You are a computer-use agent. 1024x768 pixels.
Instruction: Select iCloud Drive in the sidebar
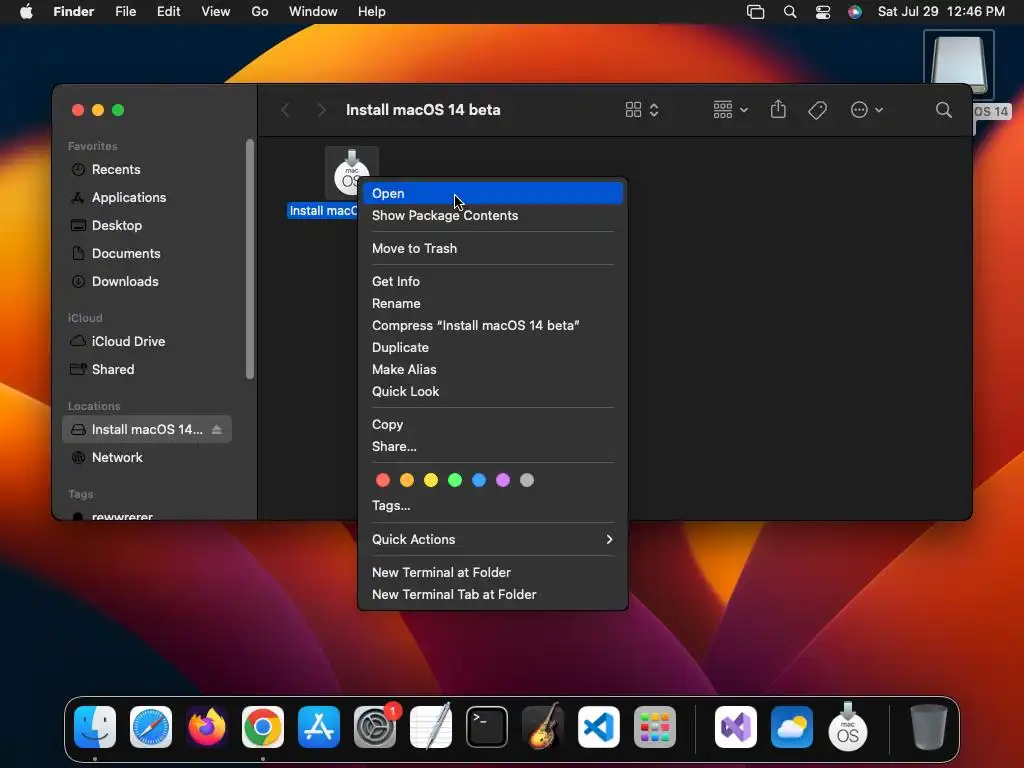tap(147, 342)
